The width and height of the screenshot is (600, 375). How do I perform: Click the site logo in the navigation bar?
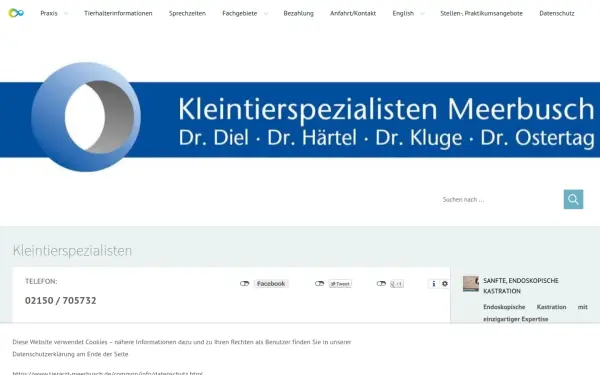click(16, 13)
